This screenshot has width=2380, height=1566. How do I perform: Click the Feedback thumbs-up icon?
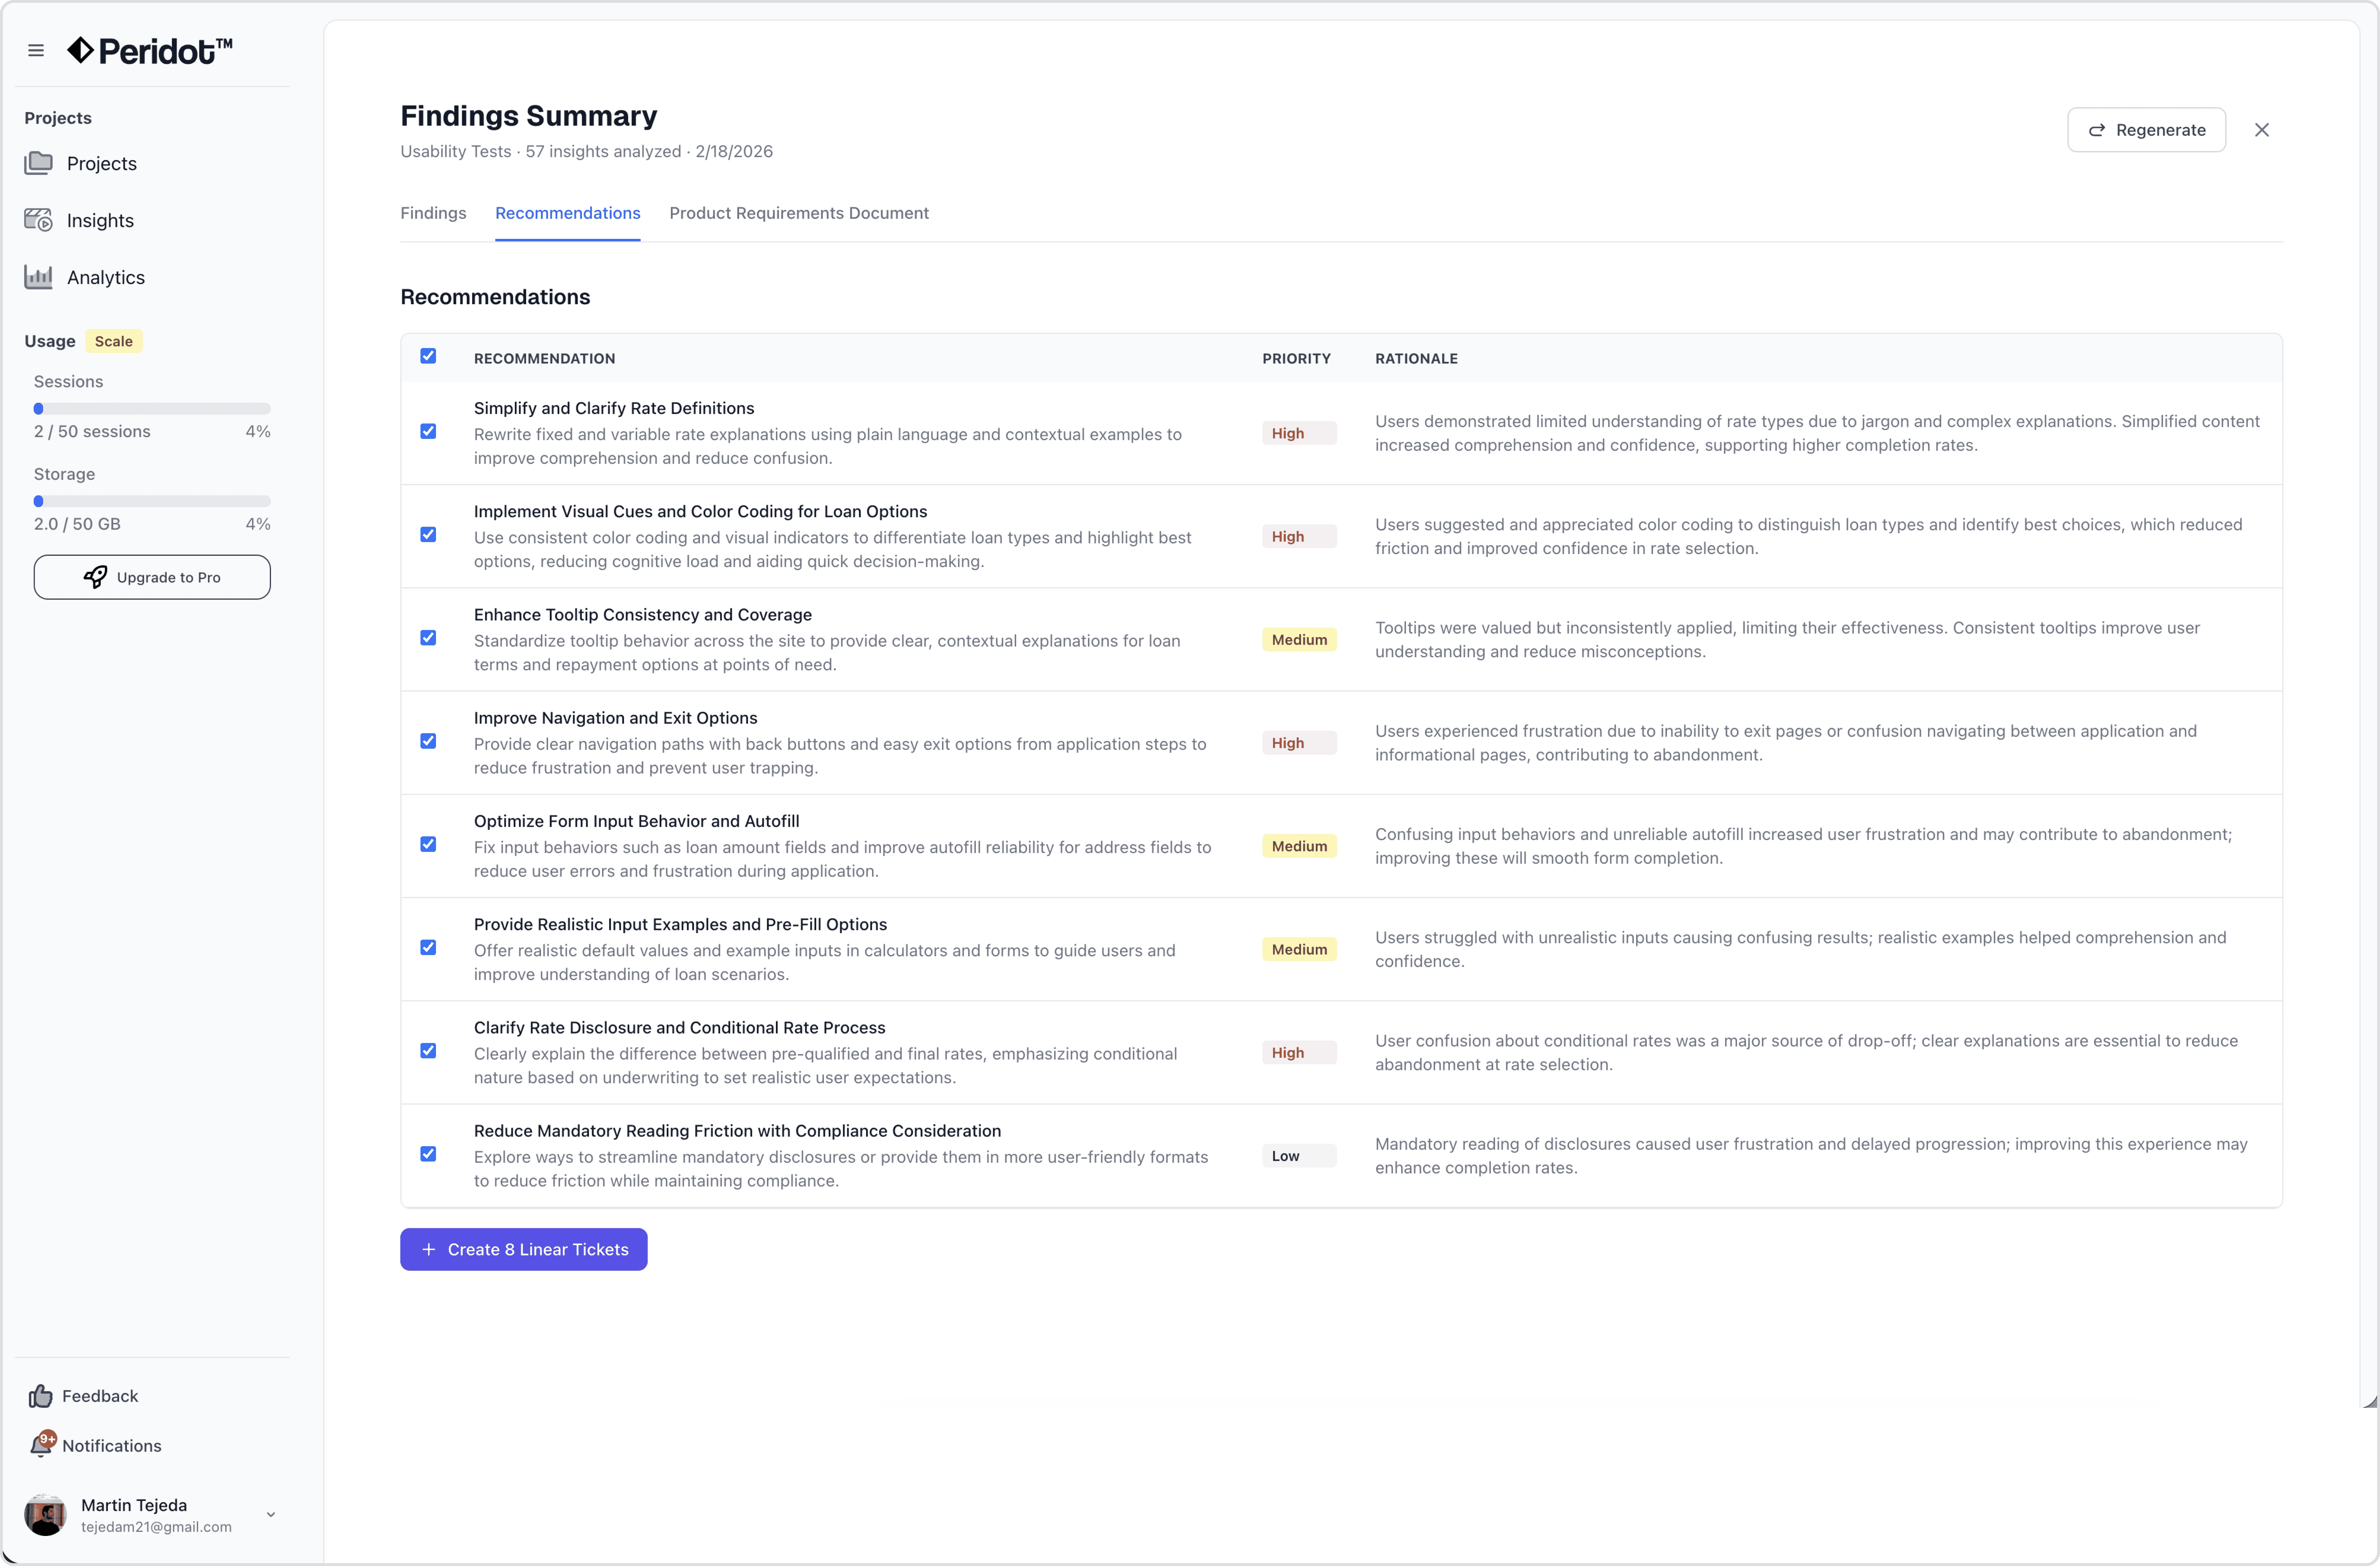click(40, 1396)
